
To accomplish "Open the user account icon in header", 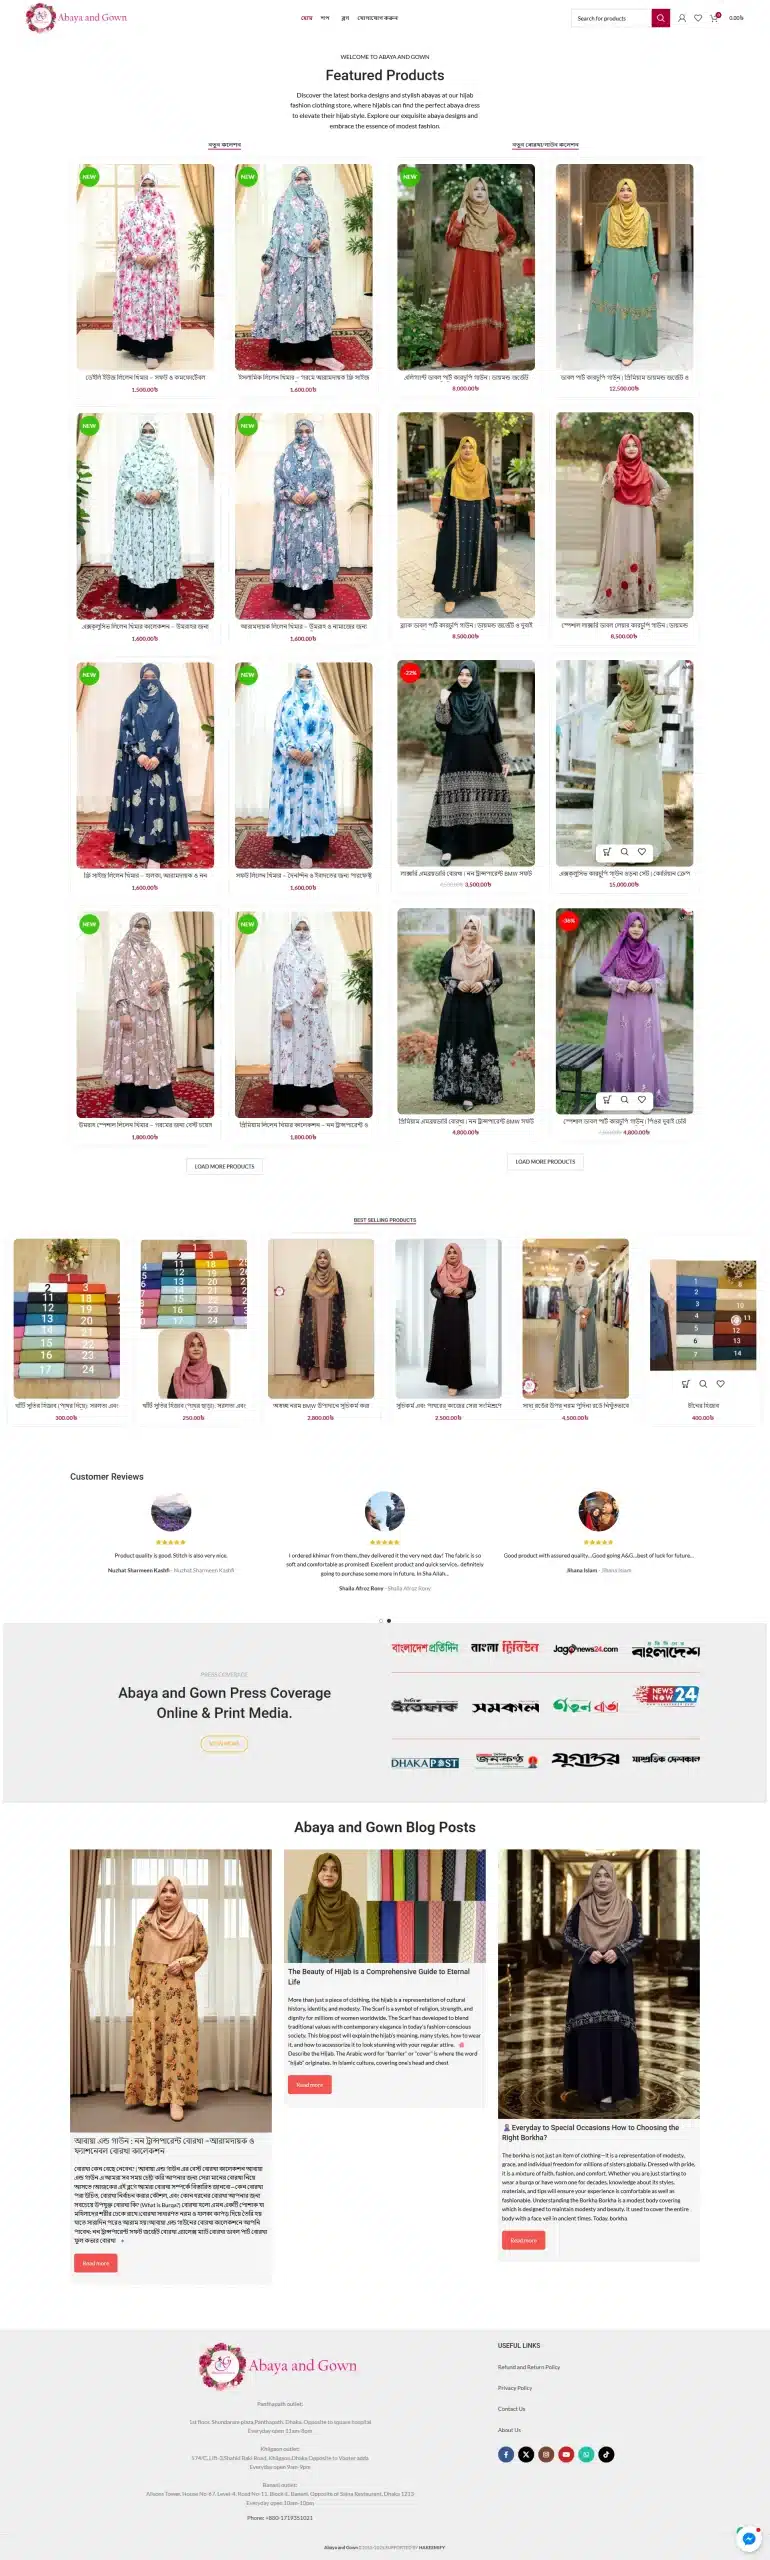I will click(x=682, y=18).
